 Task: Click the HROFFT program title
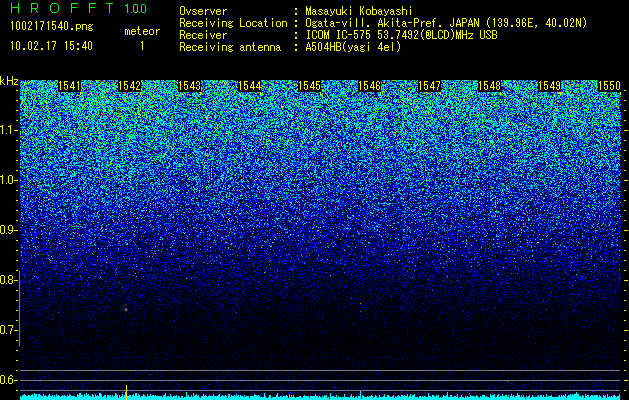[x=62, y=8]
